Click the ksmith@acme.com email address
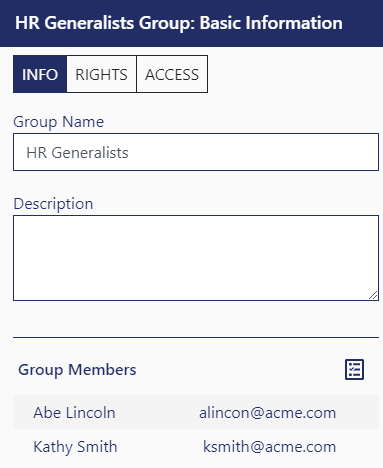Image resolution: width=383 pixels, height=468 pixels. pos(269,447)
